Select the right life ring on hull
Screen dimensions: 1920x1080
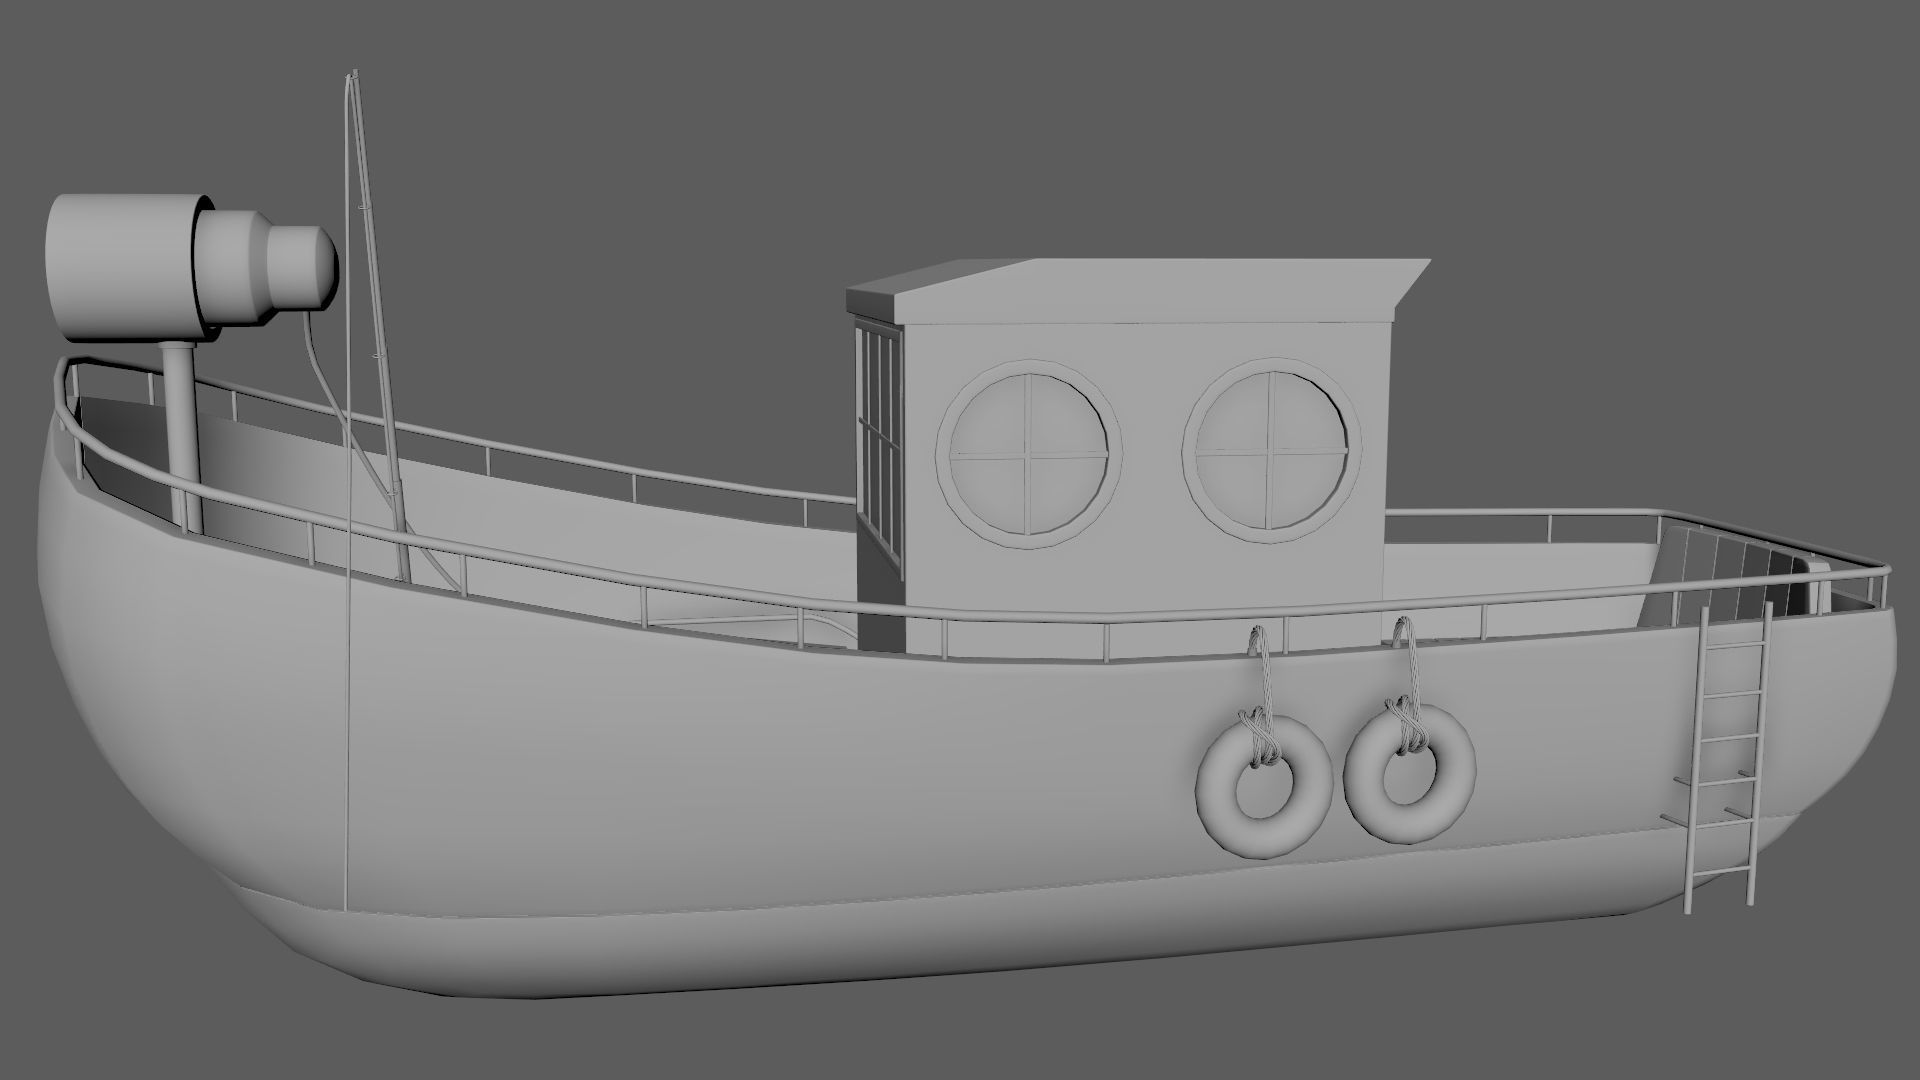(x=1411, y=774)
